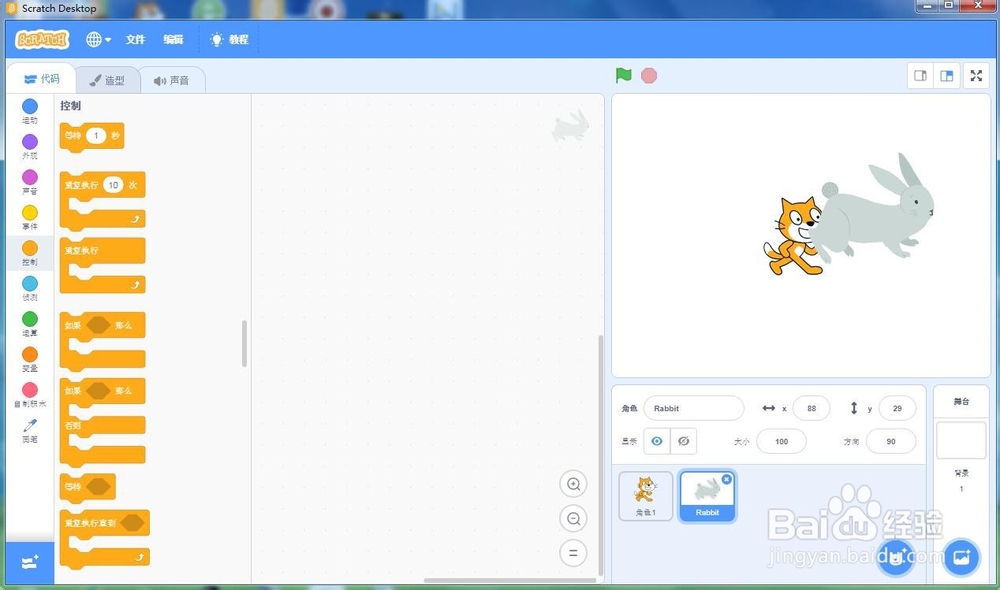Select the Operators (运算) block category
This screenshot has height=590, width=1000.
click(30, 323)
